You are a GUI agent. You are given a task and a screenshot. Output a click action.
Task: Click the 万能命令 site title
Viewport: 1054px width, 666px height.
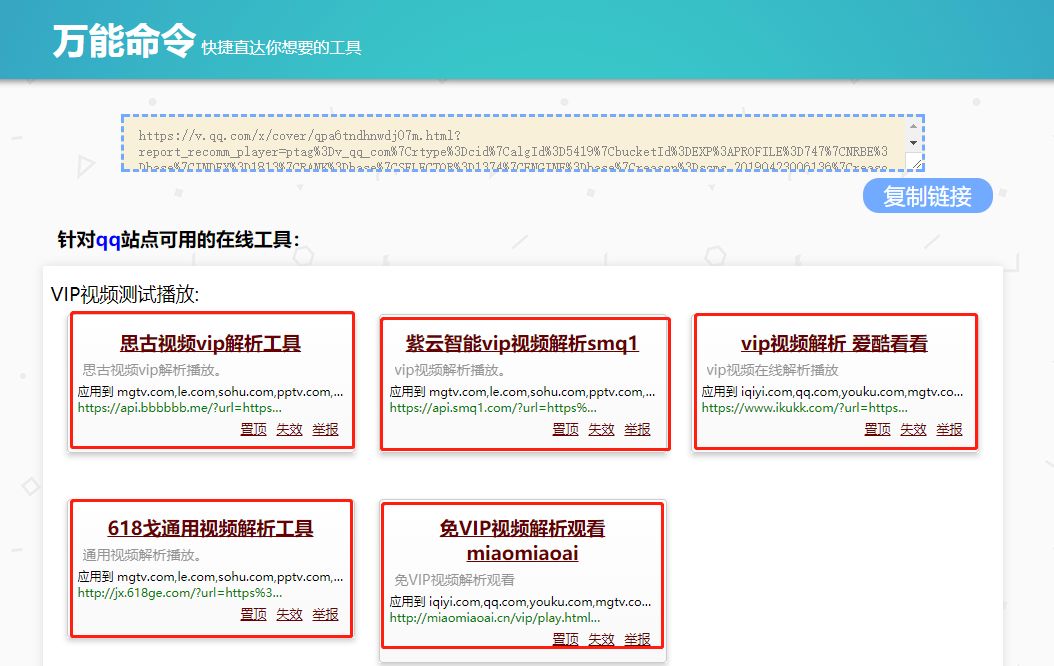coord(124,40)
